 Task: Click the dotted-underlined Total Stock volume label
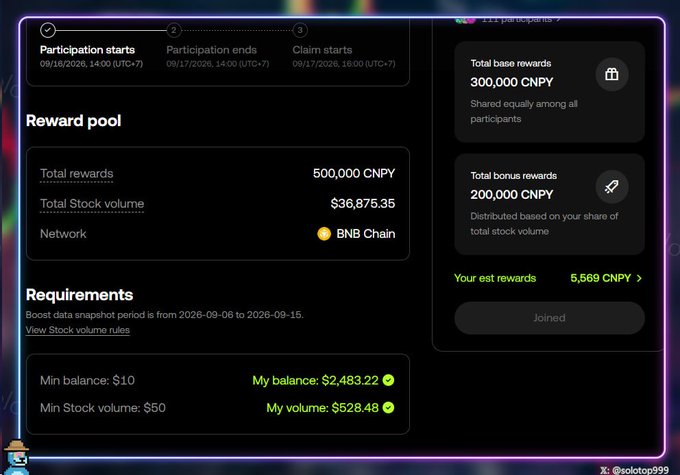tap(92, 204)
